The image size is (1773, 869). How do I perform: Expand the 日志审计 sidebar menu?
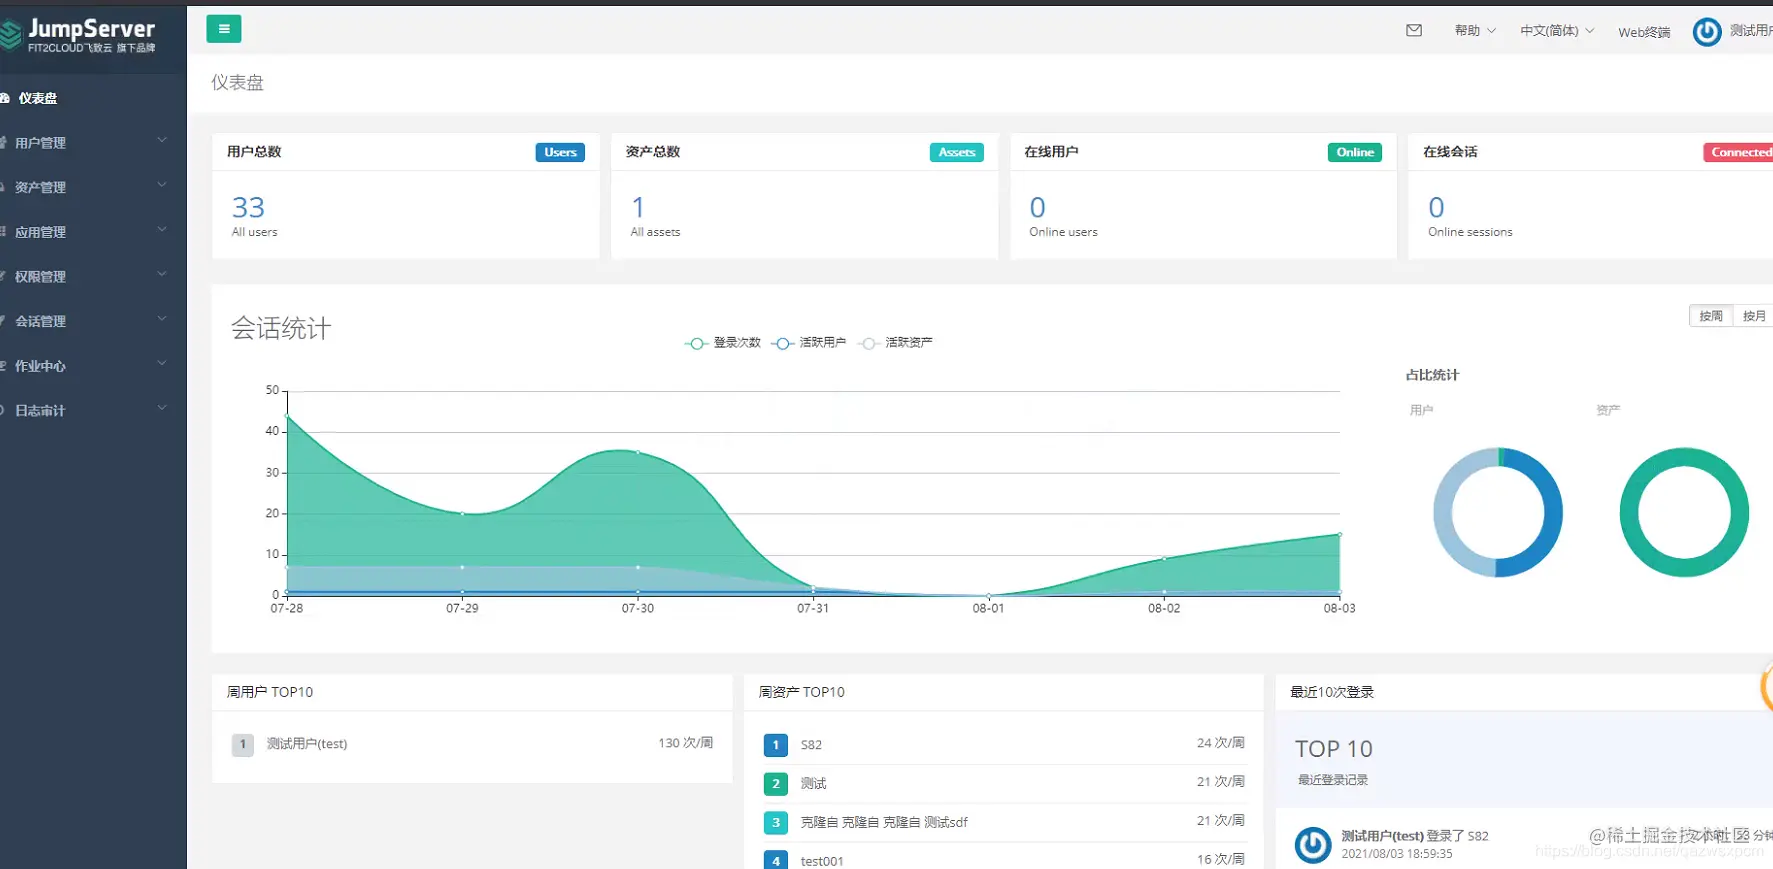click(x=93, y=410)
